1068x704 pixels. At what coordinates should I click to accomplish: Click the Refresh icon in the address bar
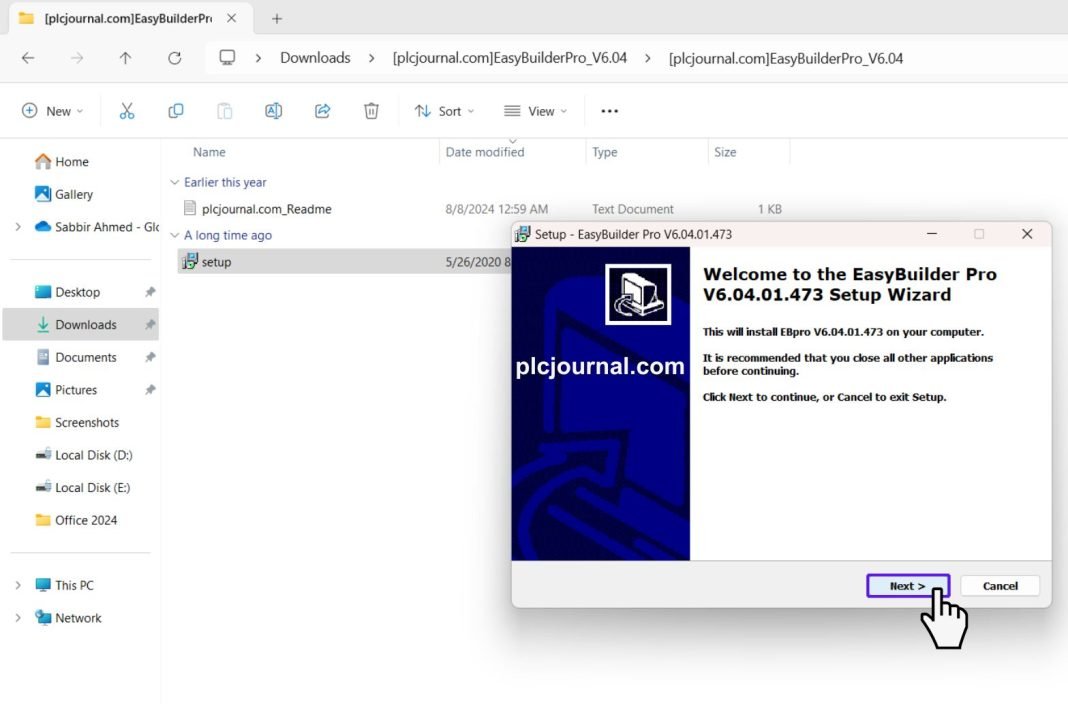pos(174,58)
